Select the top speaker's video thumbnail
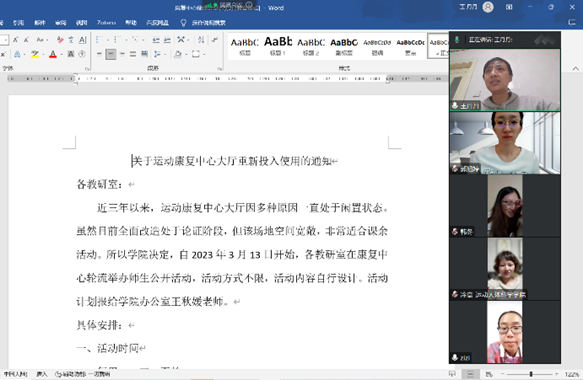The width and height of the screenshot is (583, 380). point(505,80)
